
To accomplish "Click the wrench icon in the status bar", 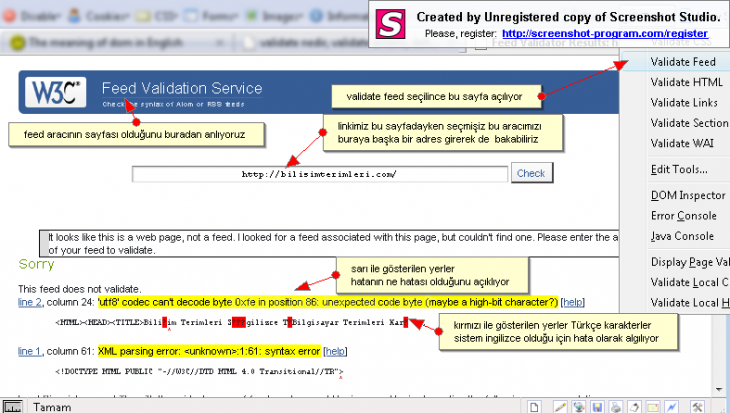I will tap(699, 406).
